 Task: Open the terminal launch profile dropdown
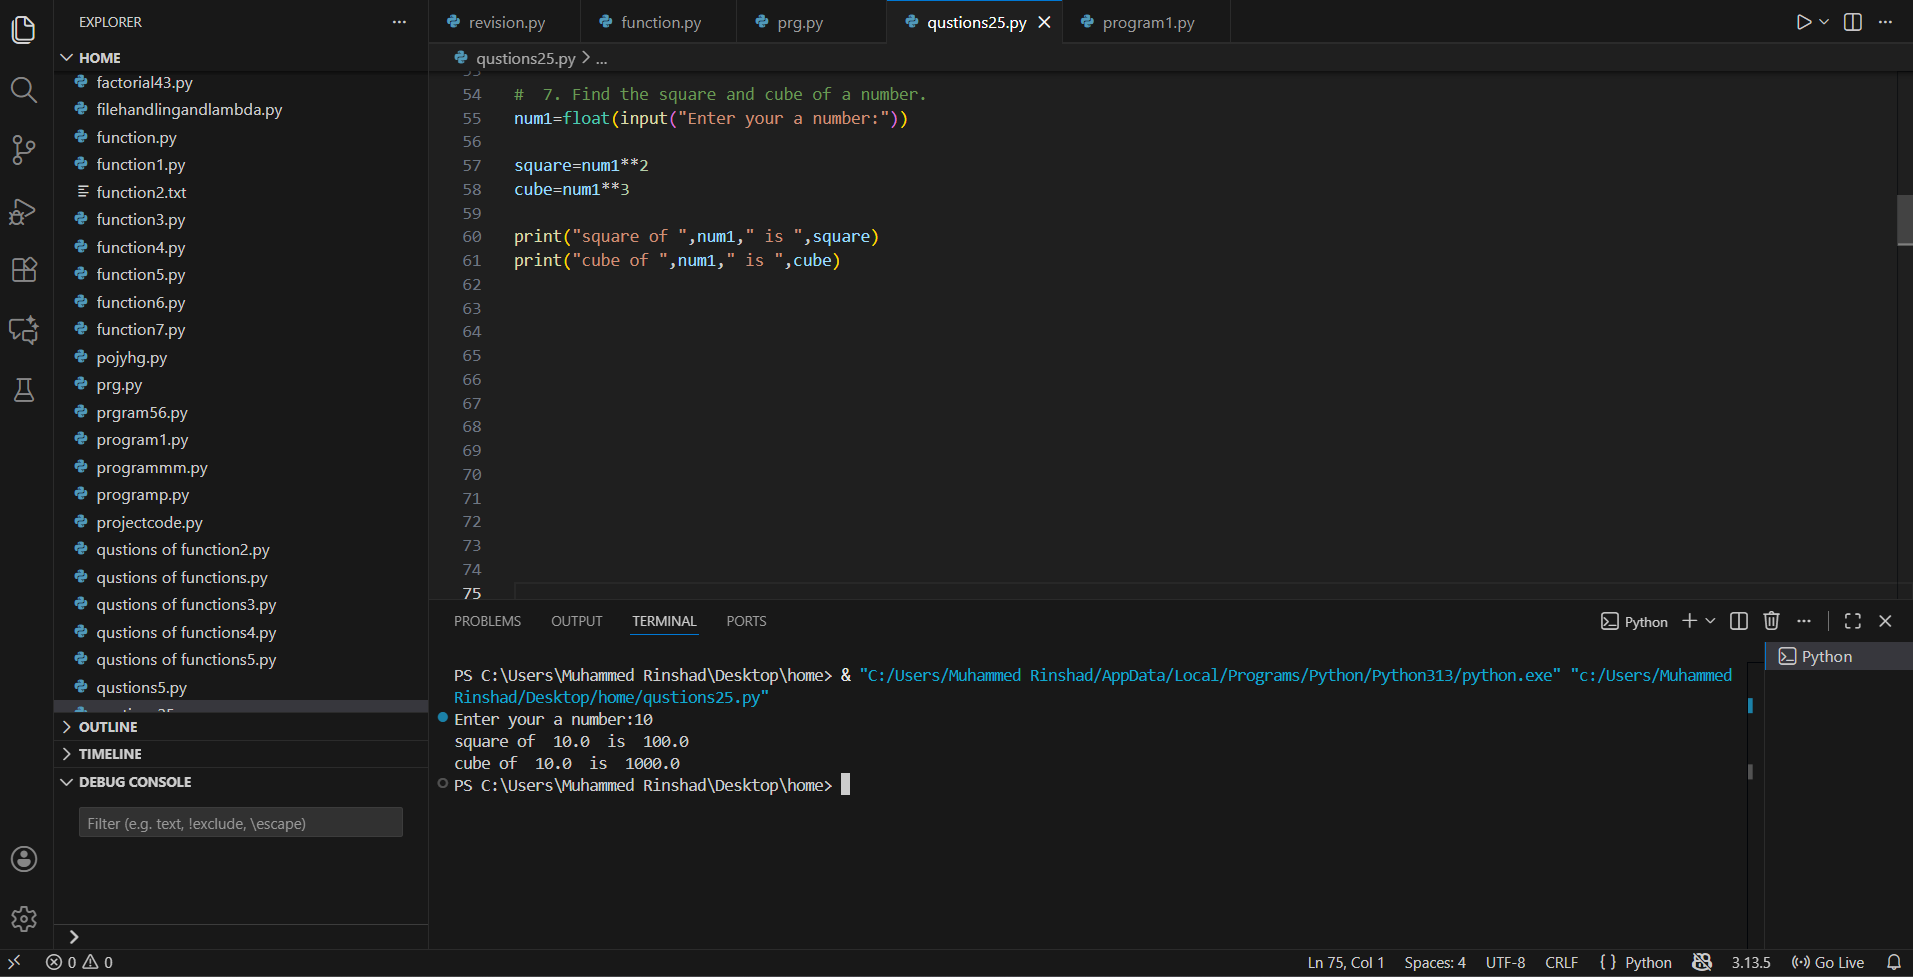pyautogui.click(x=1711, y=620)
